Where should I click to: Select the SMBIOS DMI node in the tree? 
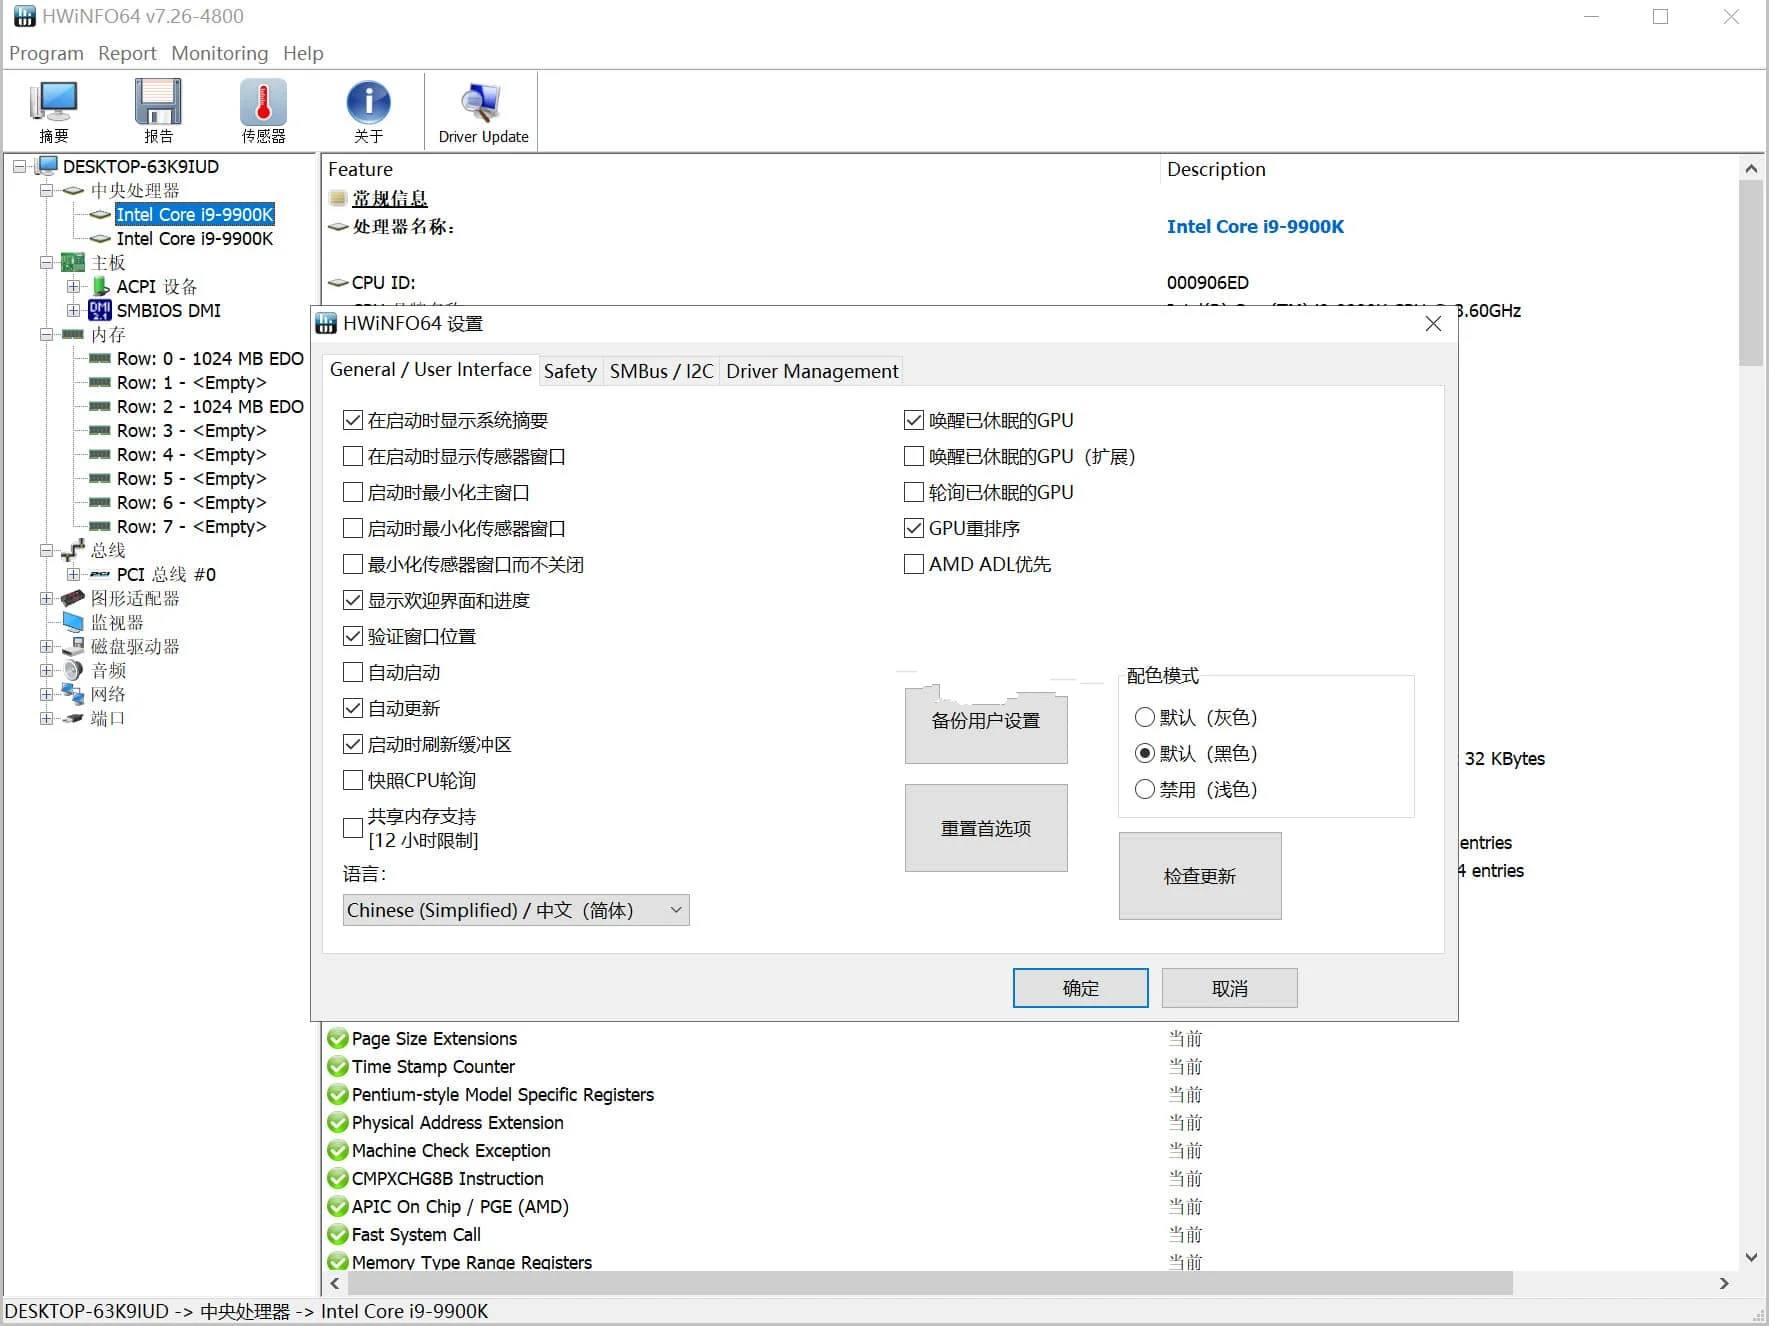pos(168,310)
